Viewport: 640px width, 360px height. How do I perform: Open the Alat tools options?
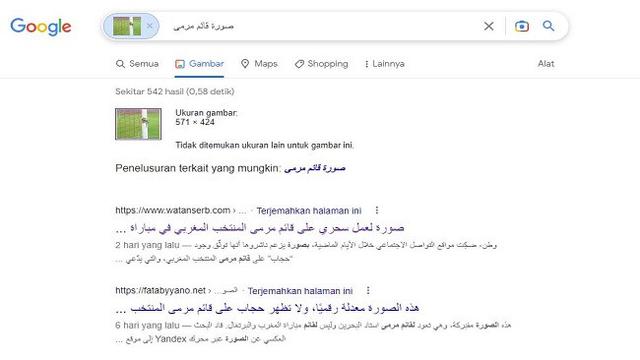click(x=546, y=64)
